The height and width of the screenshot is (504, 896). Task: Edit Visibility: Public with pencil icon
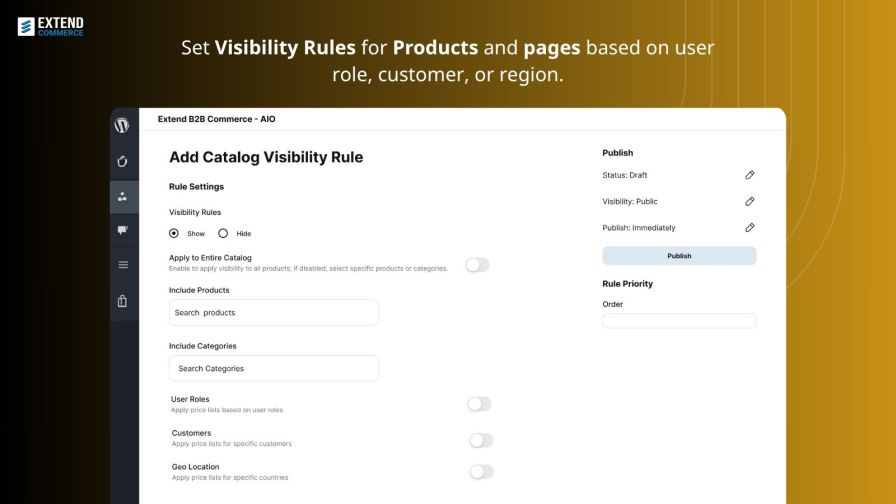(x=750, y=201)
